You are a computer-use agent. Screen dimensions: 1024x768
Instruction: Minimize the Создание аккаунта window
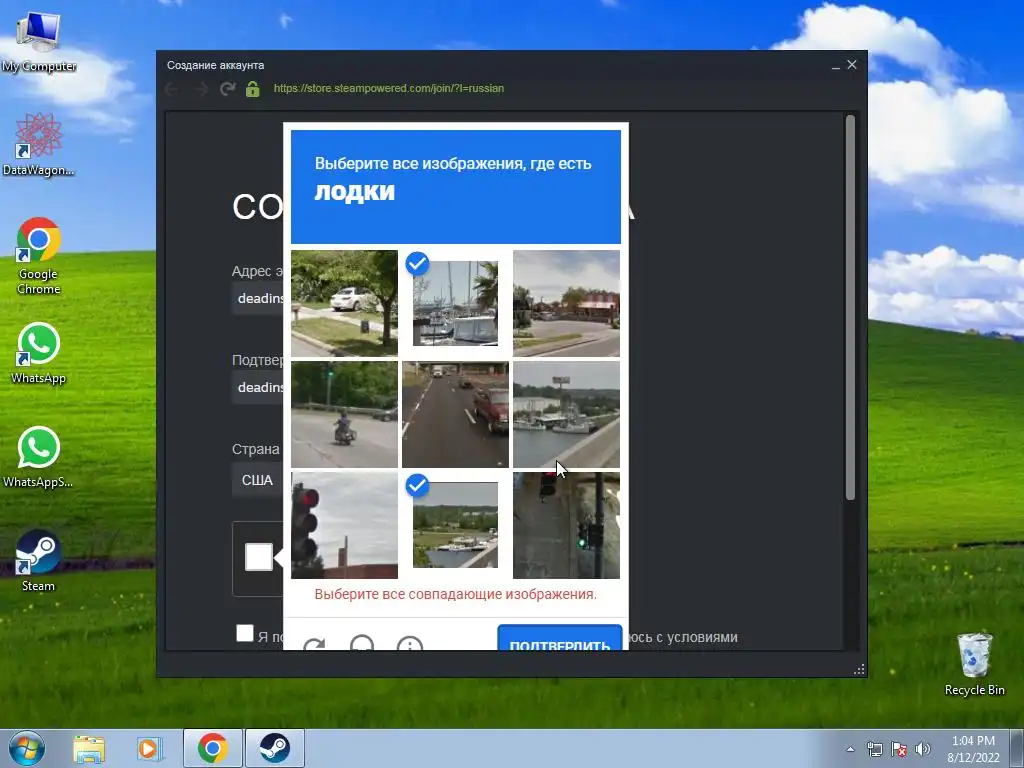836,65
